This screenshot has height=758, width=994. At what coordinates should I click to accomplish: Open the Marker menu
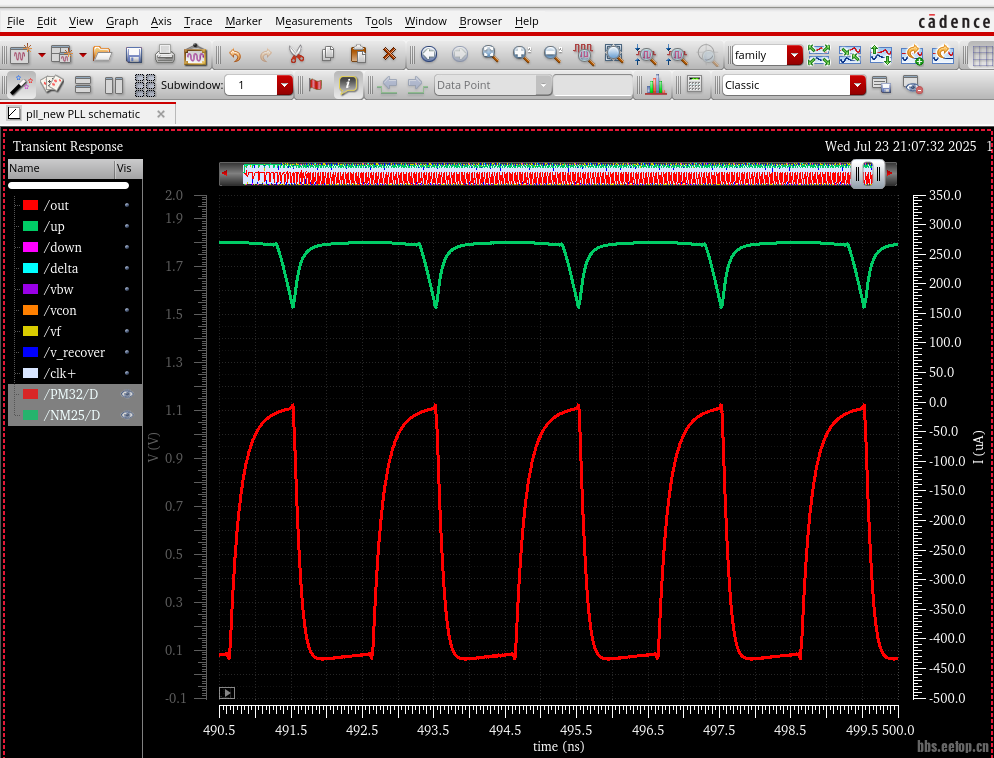[x=243, y=21]
